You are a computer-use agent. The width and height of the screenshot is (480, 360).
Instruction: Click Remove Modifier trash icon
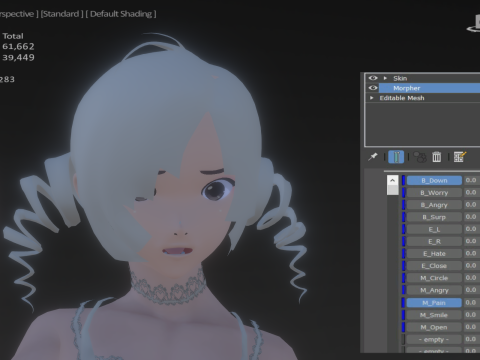point(436,157)
